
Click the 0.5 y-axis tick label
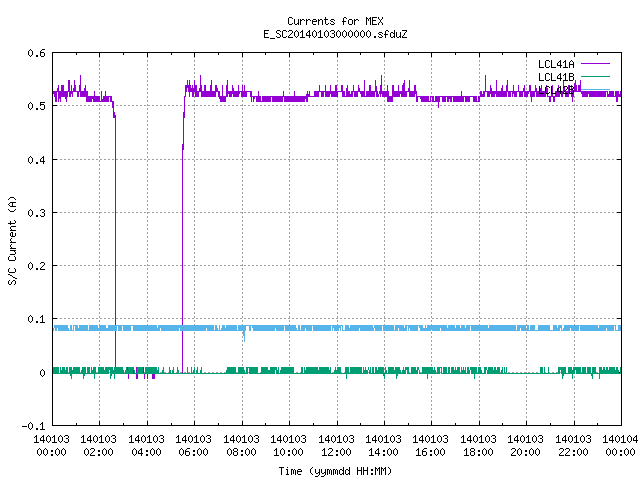tap(36, 106)
